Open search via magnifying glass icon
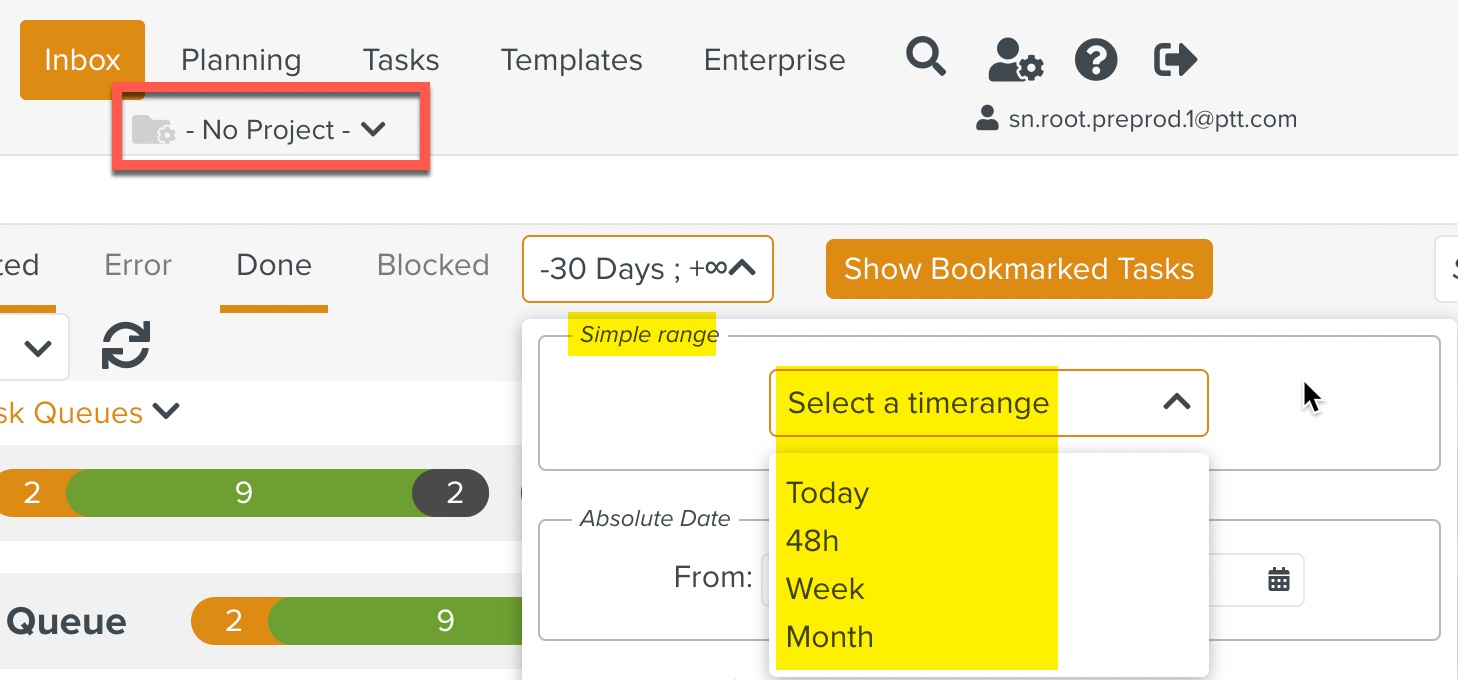Viewport: 1458px width, 680px height. 926,57
